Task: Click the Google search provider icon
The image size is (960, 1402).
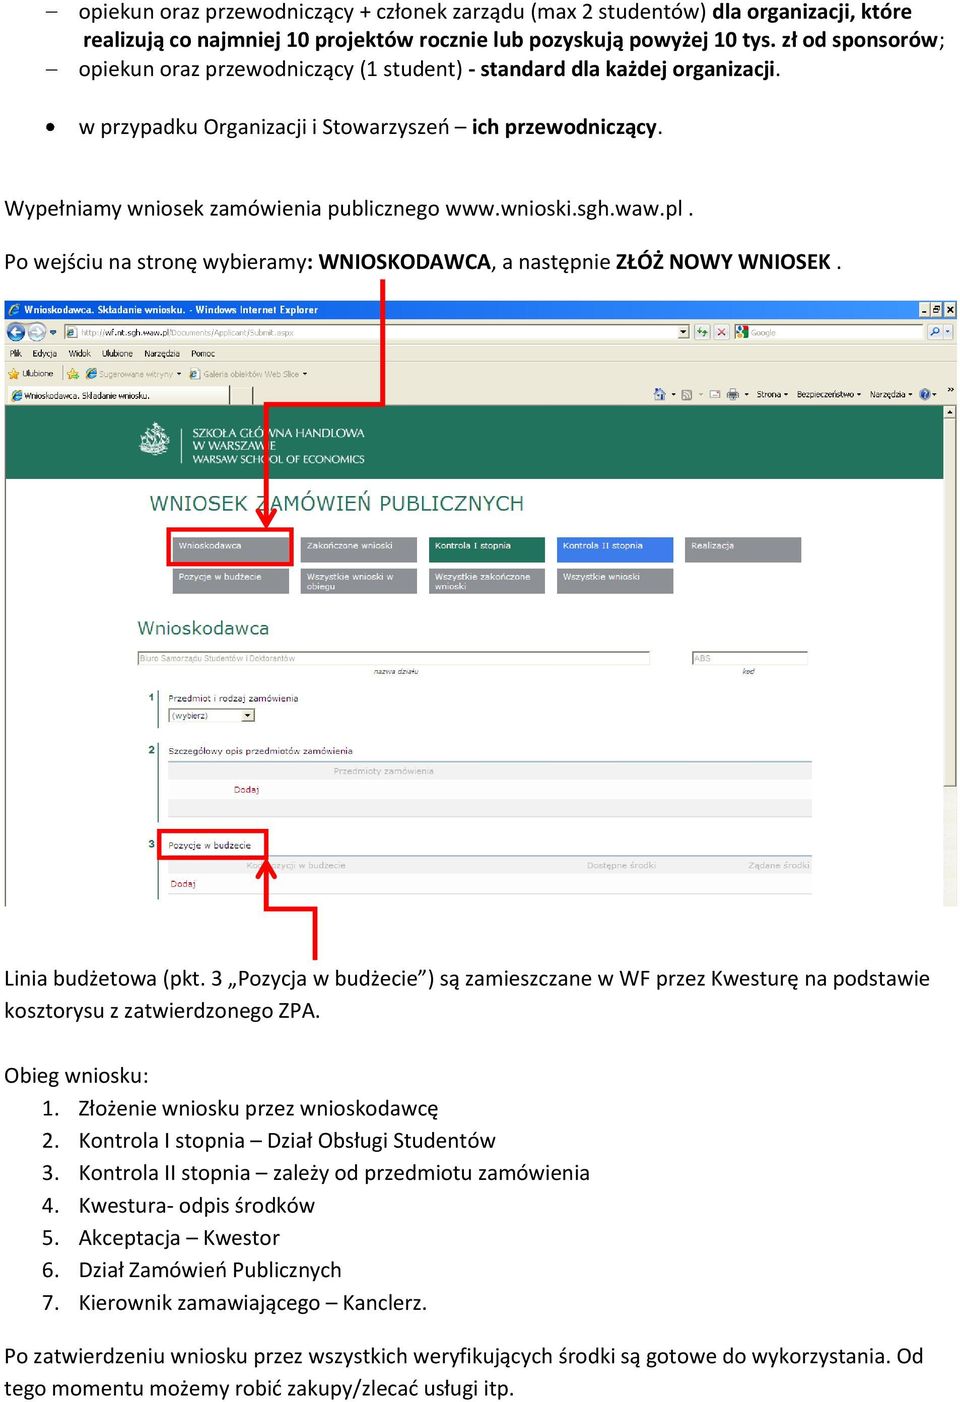Action: (x=741, y=332)
